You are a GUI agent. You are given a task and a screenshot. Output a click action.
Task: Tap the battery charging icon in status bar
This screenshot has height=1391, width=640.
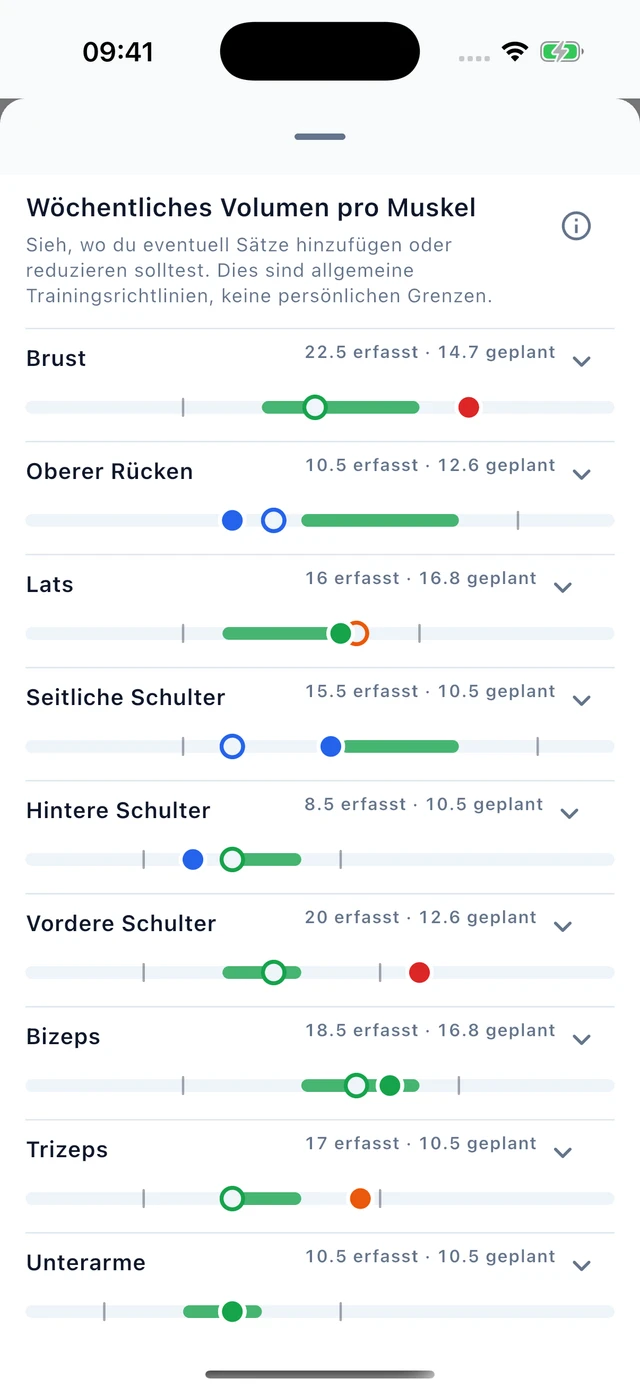coord(561,52)
